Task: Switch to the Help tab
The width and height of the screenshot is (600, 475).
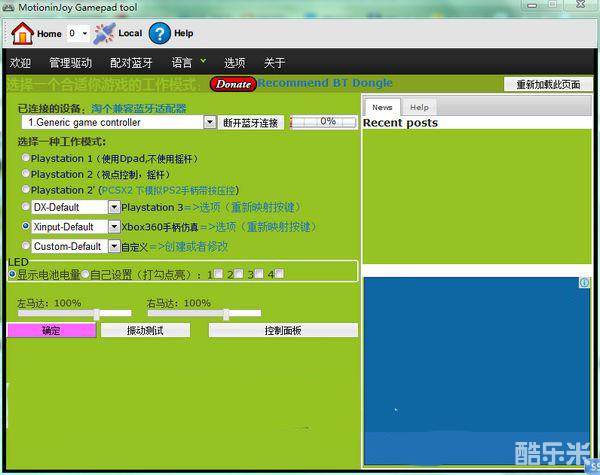Action: click(419, 107)
